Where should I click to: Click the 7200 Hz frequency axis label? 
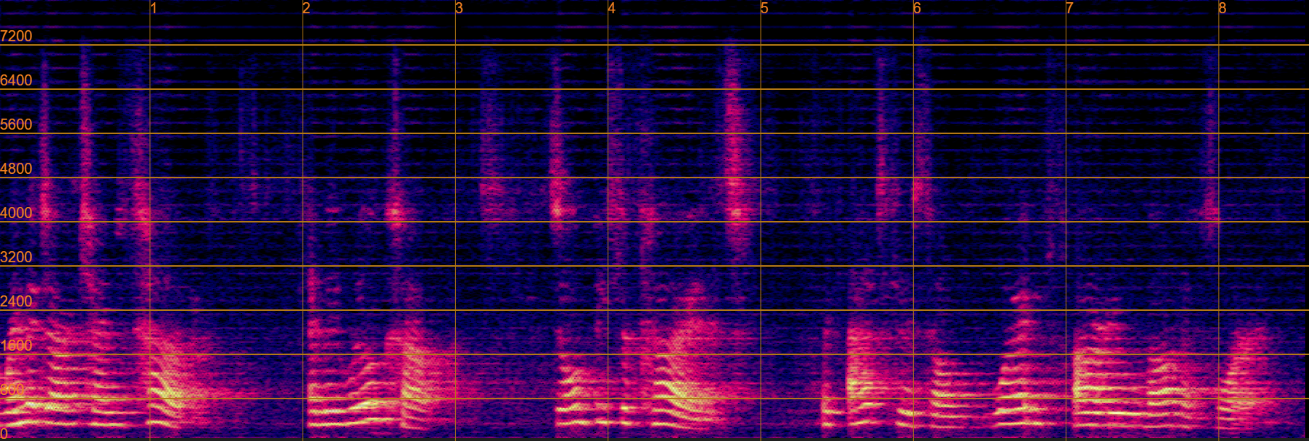[17, 36]
